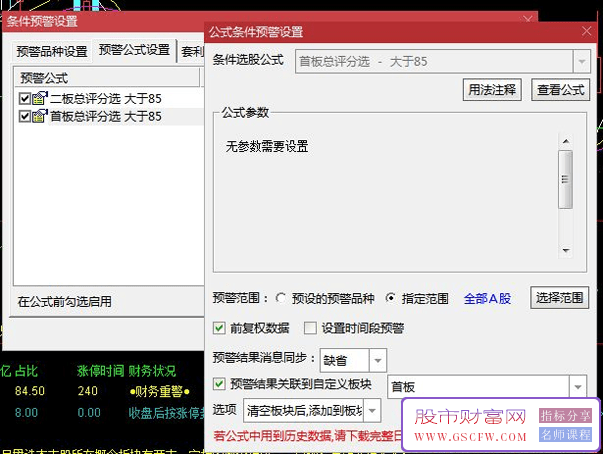Image resolution: width=603 pixels, height=454 pixels.
Task: Open the 首板 custom block dropdown
Action: (x=578, y=387)
